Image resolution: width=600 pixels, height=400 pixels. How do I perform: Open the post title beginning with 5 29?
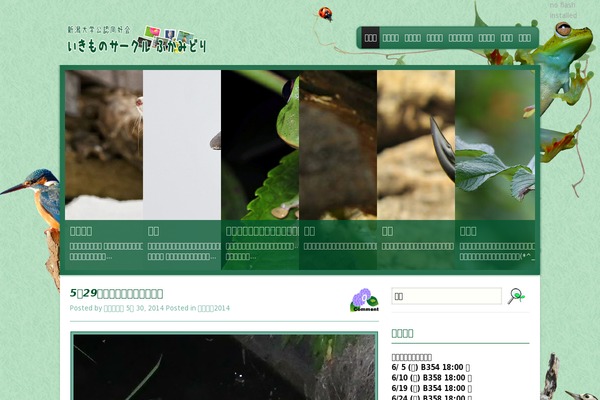click(x=116, y=294)
